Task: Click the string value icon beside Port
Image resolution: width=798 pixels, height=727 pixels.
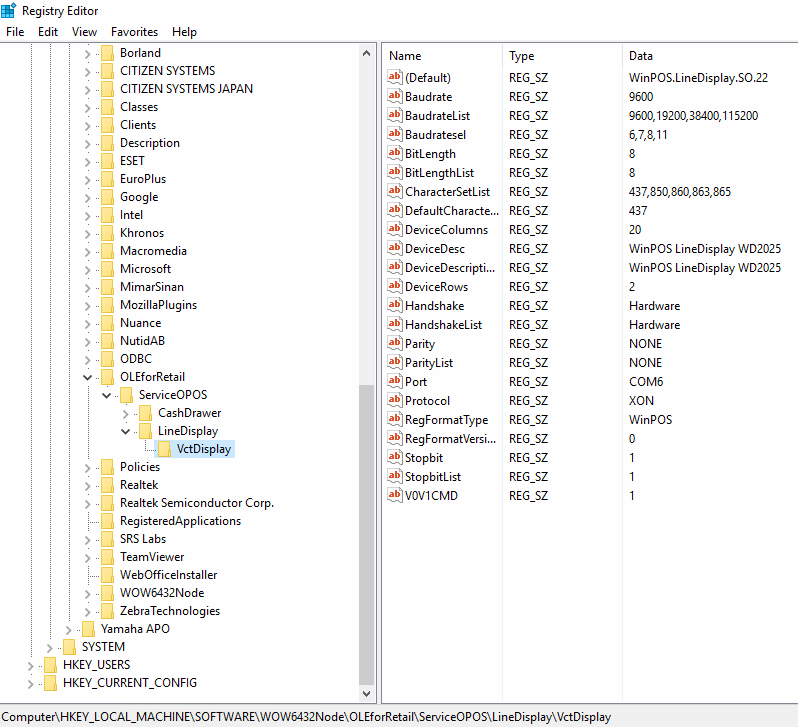Action: click(394, 382)
